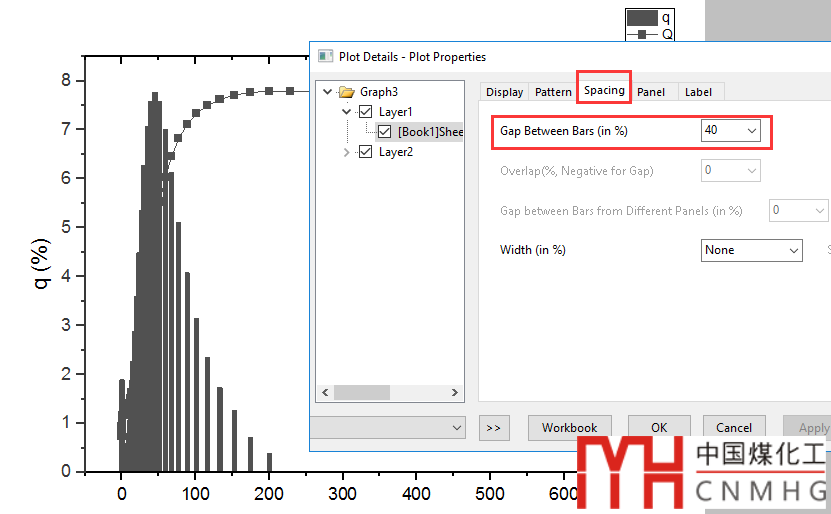Toggle the Layer1 checkbox
Screen dimensions: 831x514
click(x=366, y=112)
